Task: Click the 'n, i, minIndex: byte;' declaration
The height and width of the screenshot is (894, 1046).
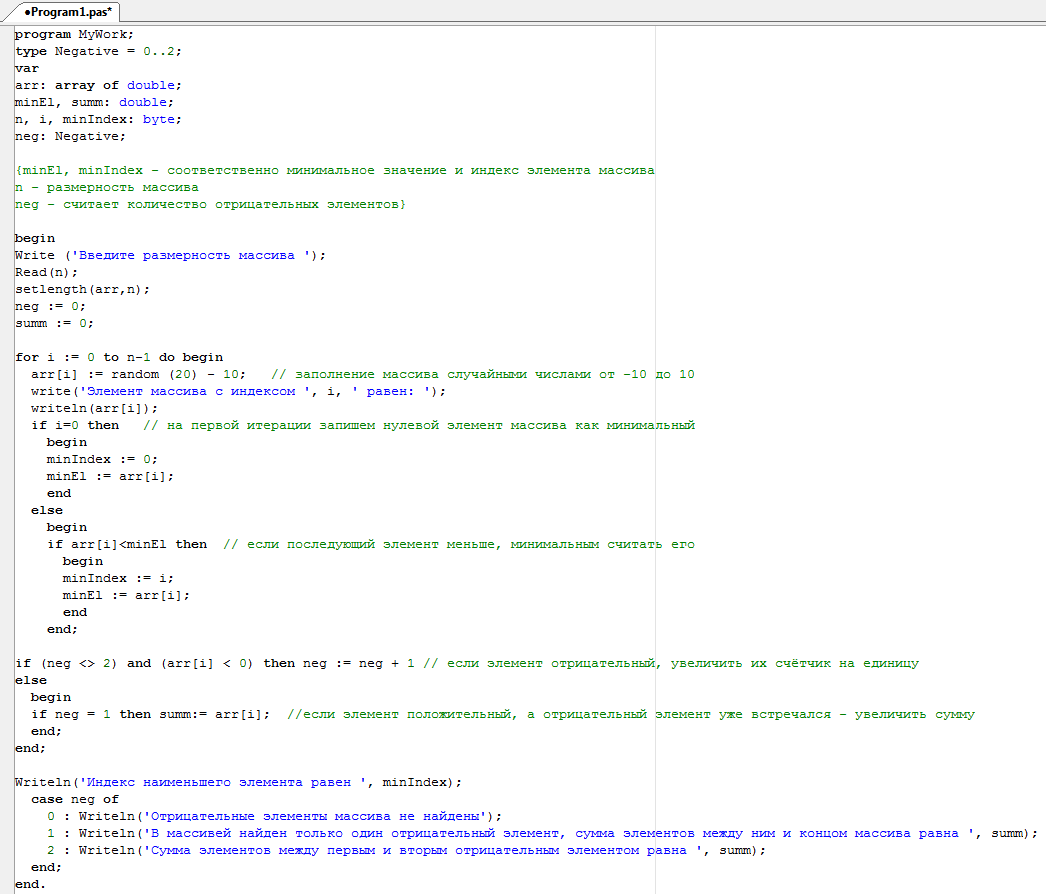Action: tap(98, 119)
